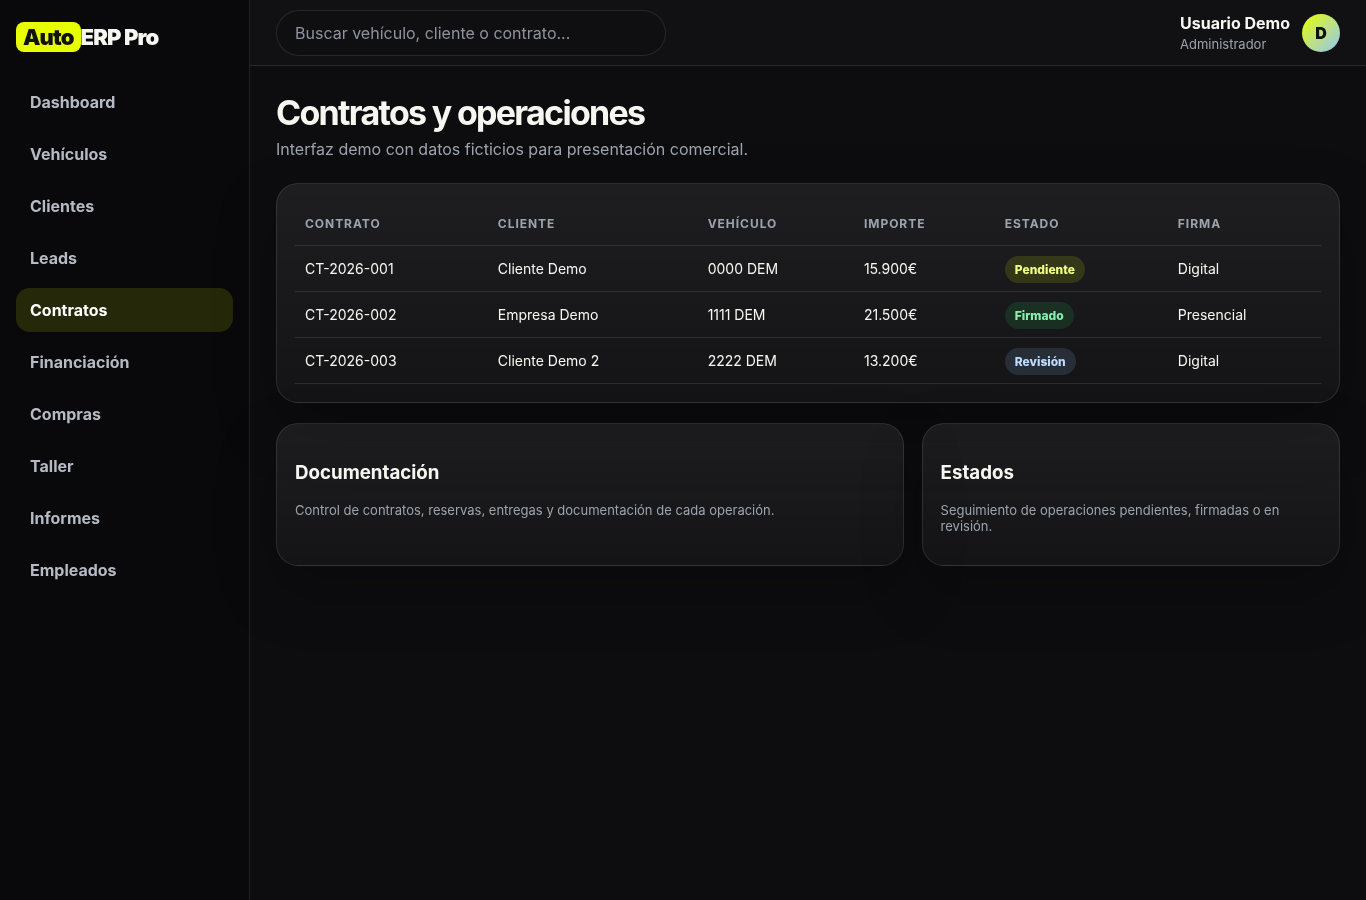Click the Revisión status badge
Image resolution: width=1366 pixels, height=900 pixels.
point(1040,361)
